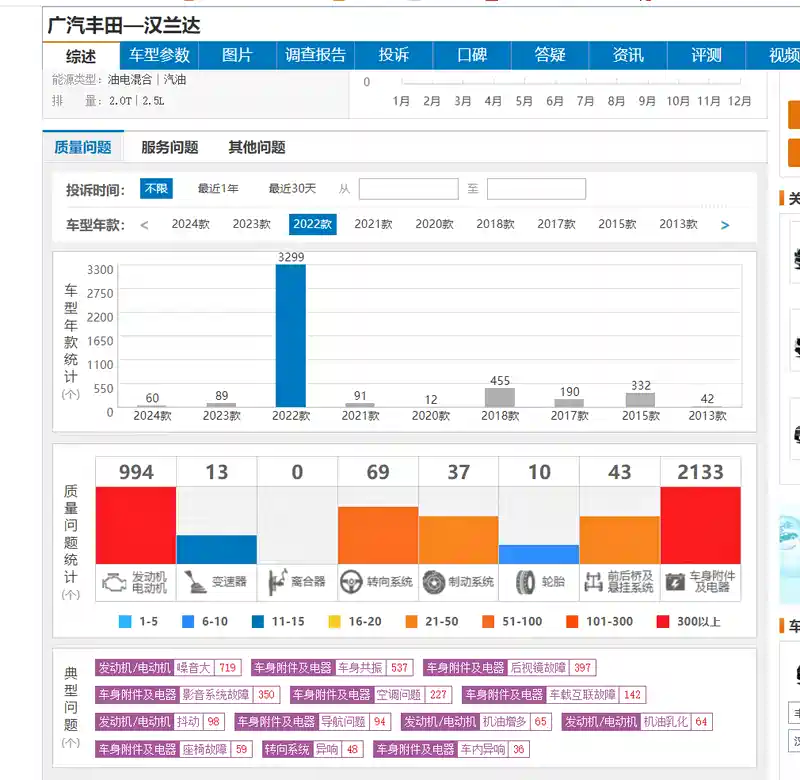Go to previous model years arrow
The height and width of the screenshot is (780, 800).
144,225
